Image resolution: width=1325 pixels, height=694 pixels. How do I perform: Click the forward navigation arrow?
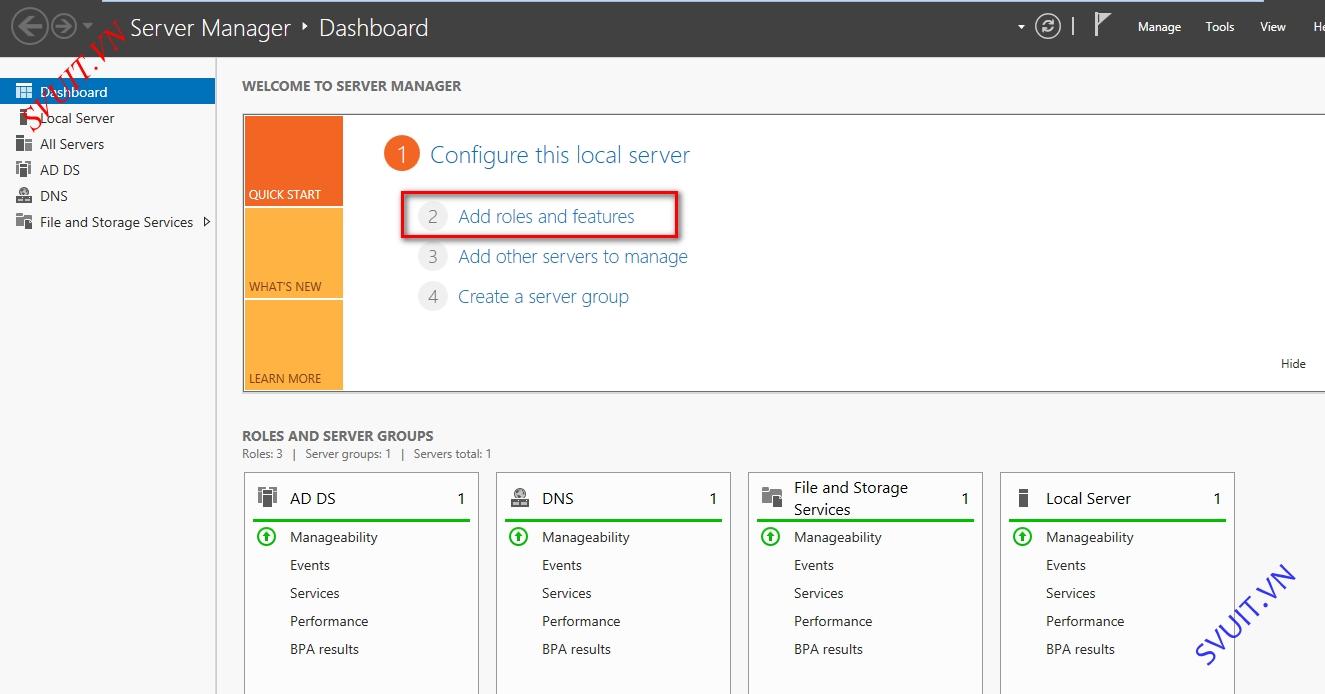[x=63, y=26]
